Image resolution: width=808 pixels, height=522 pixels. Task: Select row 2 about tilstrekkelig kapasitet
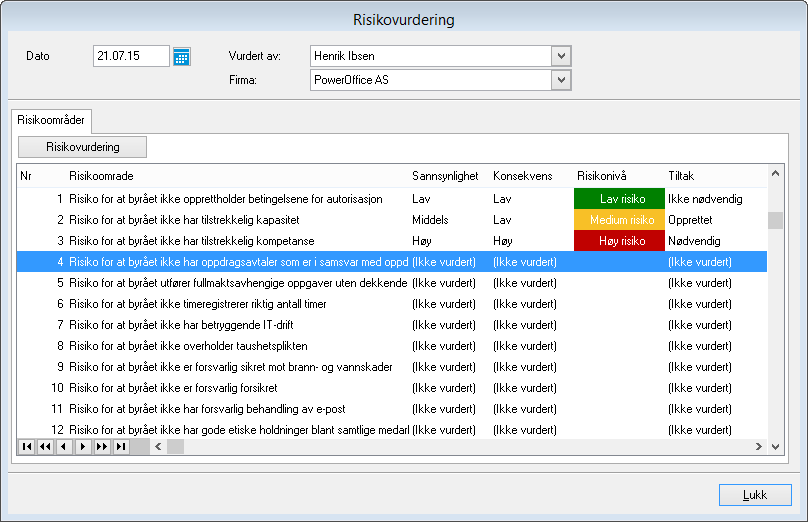coord(392,220)
